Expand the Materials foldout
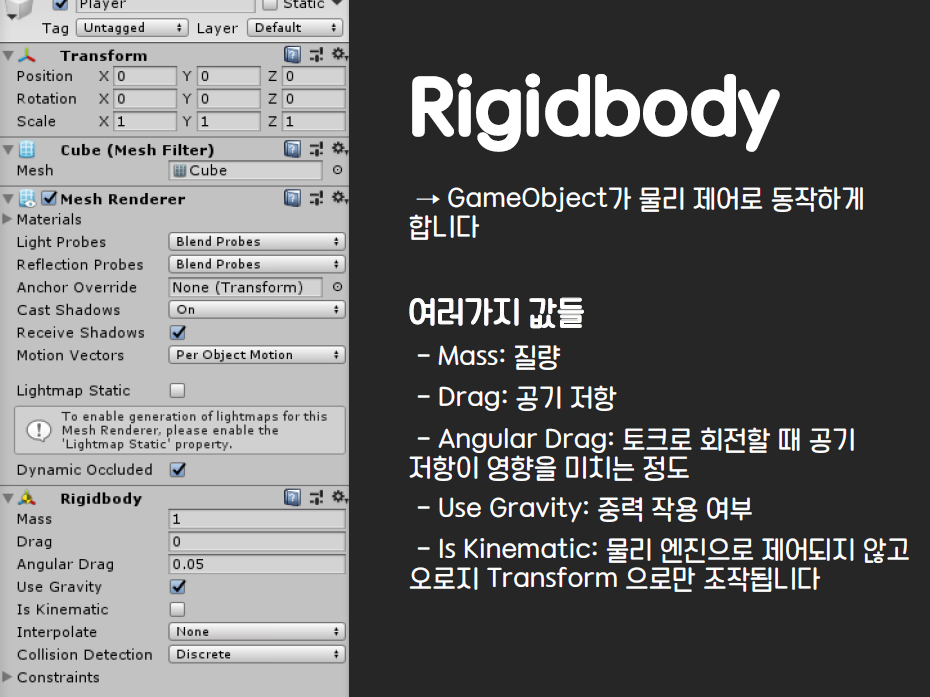The image size is (930, 697). 7,219
